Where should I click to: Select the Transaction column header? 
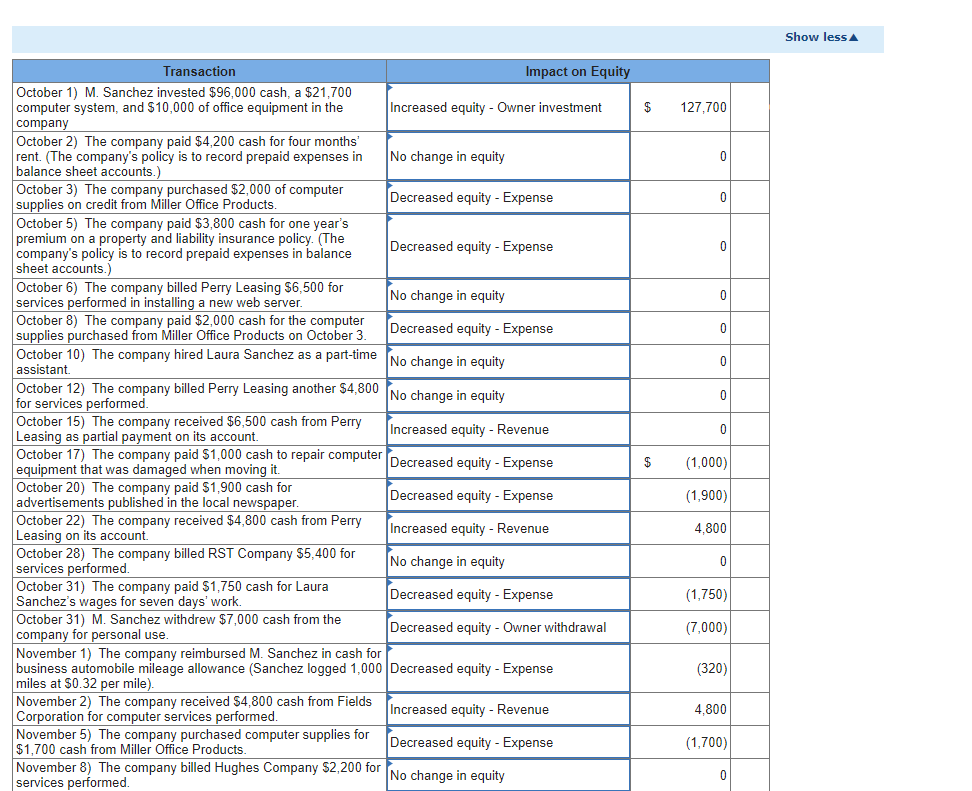pos(198,71)
